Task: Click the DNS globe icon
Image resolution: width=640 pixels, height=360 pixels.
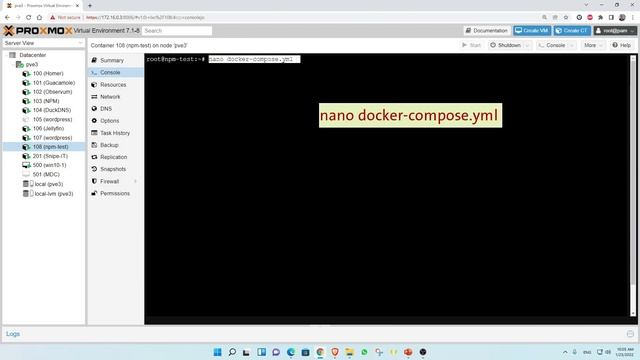Action: [94, 109]
